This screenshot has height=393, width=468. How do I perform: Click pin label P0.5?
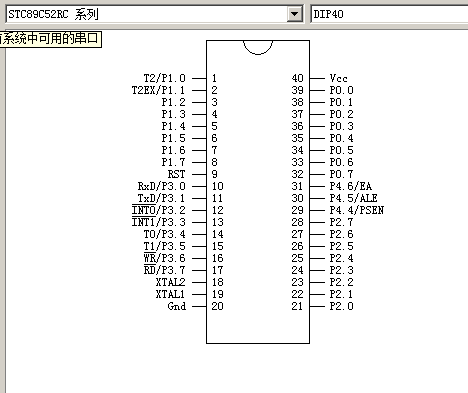[x=341, y=150]
